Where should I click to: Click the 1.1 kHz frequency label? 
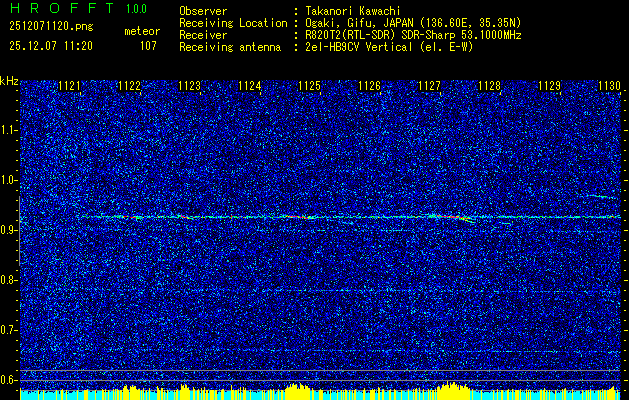(x=8, y=130)
